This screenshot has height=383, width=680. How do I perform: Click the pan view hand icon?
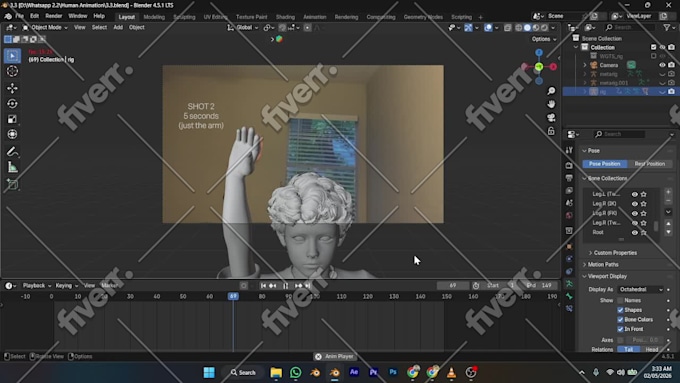(551, 105)
